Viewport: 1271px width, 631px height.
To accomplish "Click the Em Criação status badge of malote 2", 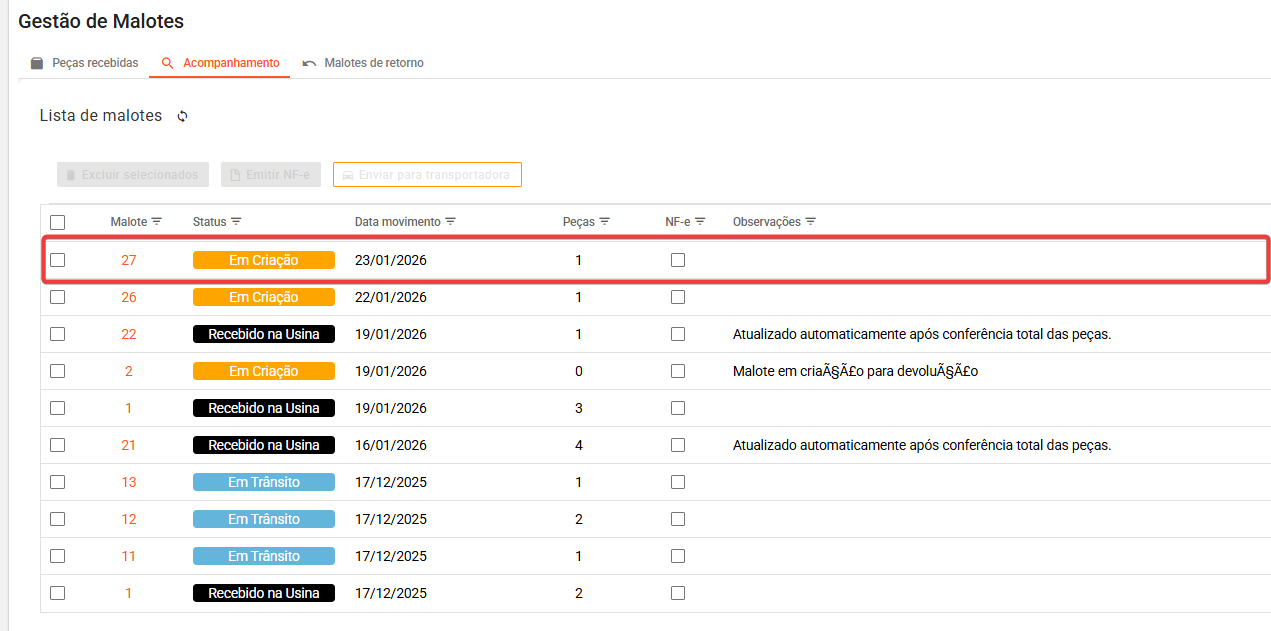I will 263,371.
